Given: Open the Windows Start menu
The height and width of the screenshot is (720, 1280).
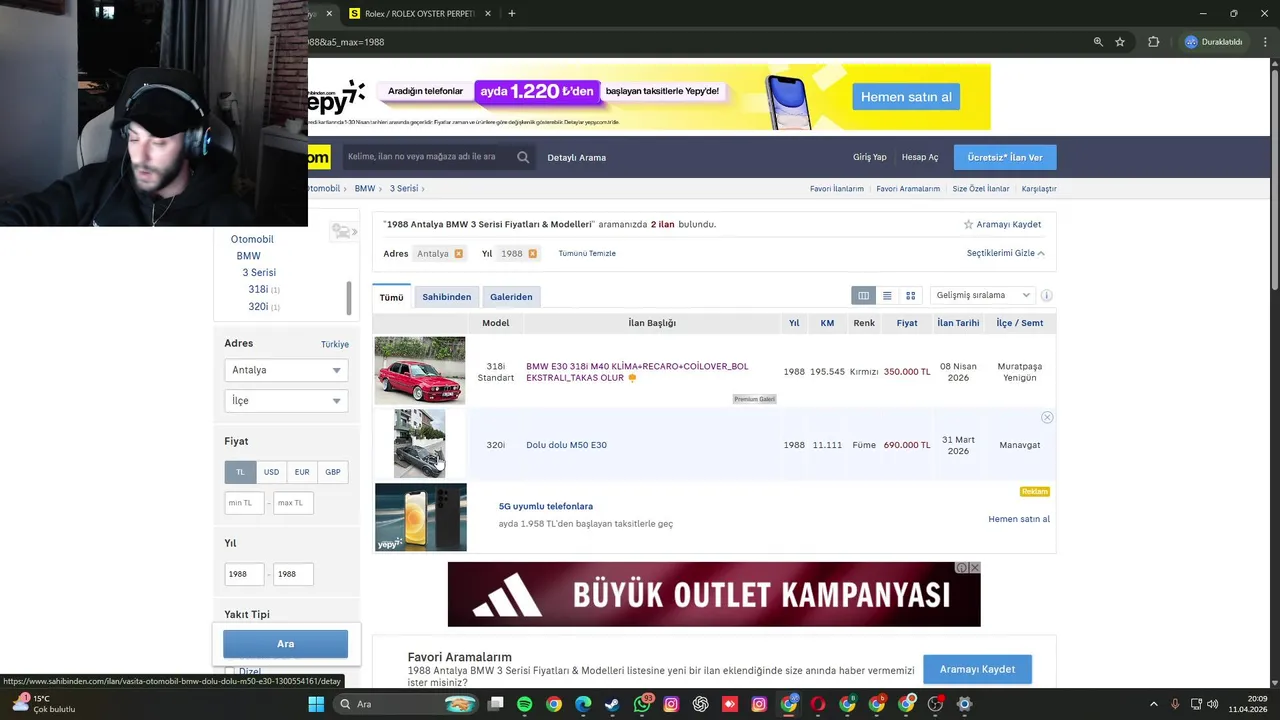Looking at the screenshot, I should (316, 704).
